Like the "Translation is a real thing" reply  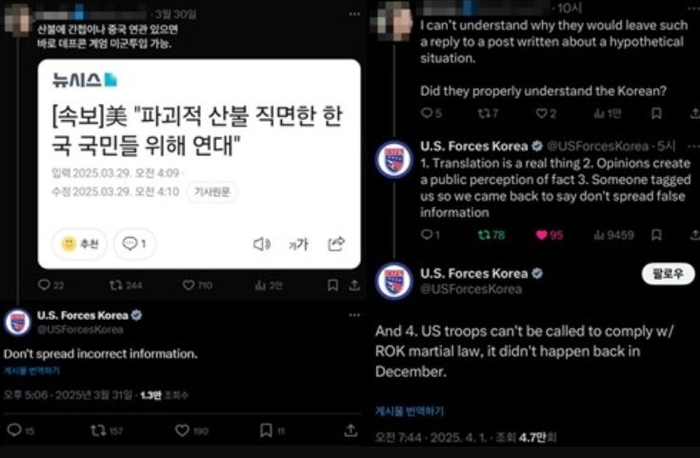[x=542, y=235]
